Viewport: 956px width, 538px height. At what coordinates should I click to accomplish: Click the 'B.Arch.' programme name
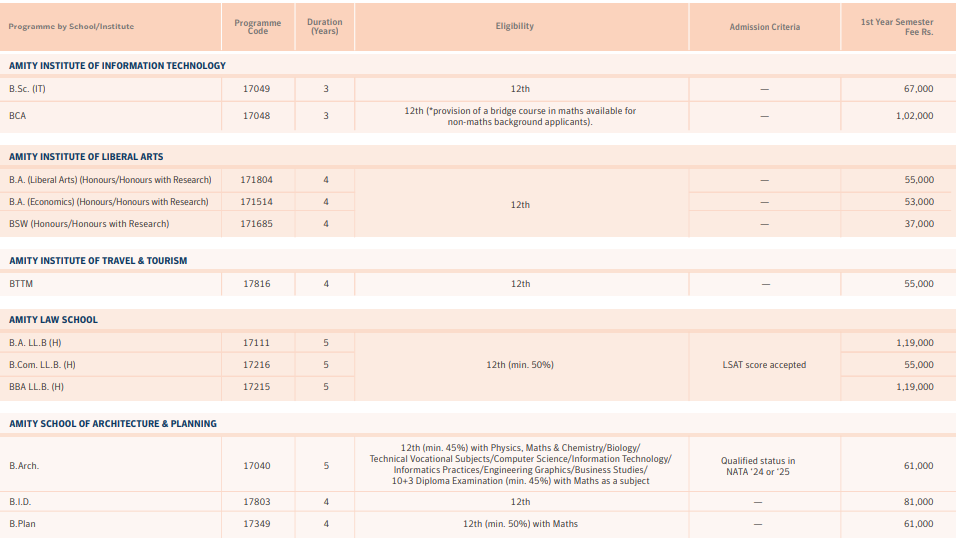point(24,466)
